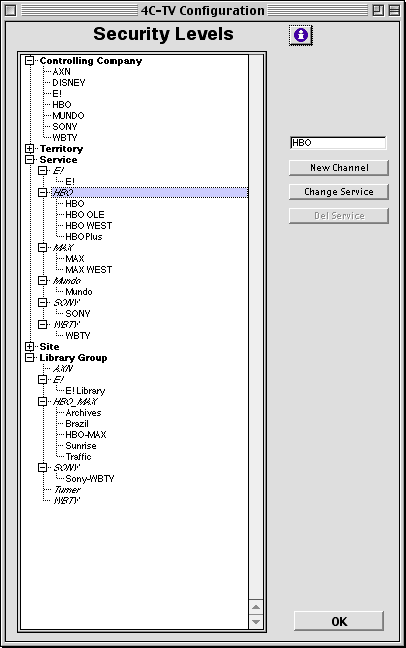Click the New Channel button
The width and height of the screenshot is (406, 648).
pos(339,168)
